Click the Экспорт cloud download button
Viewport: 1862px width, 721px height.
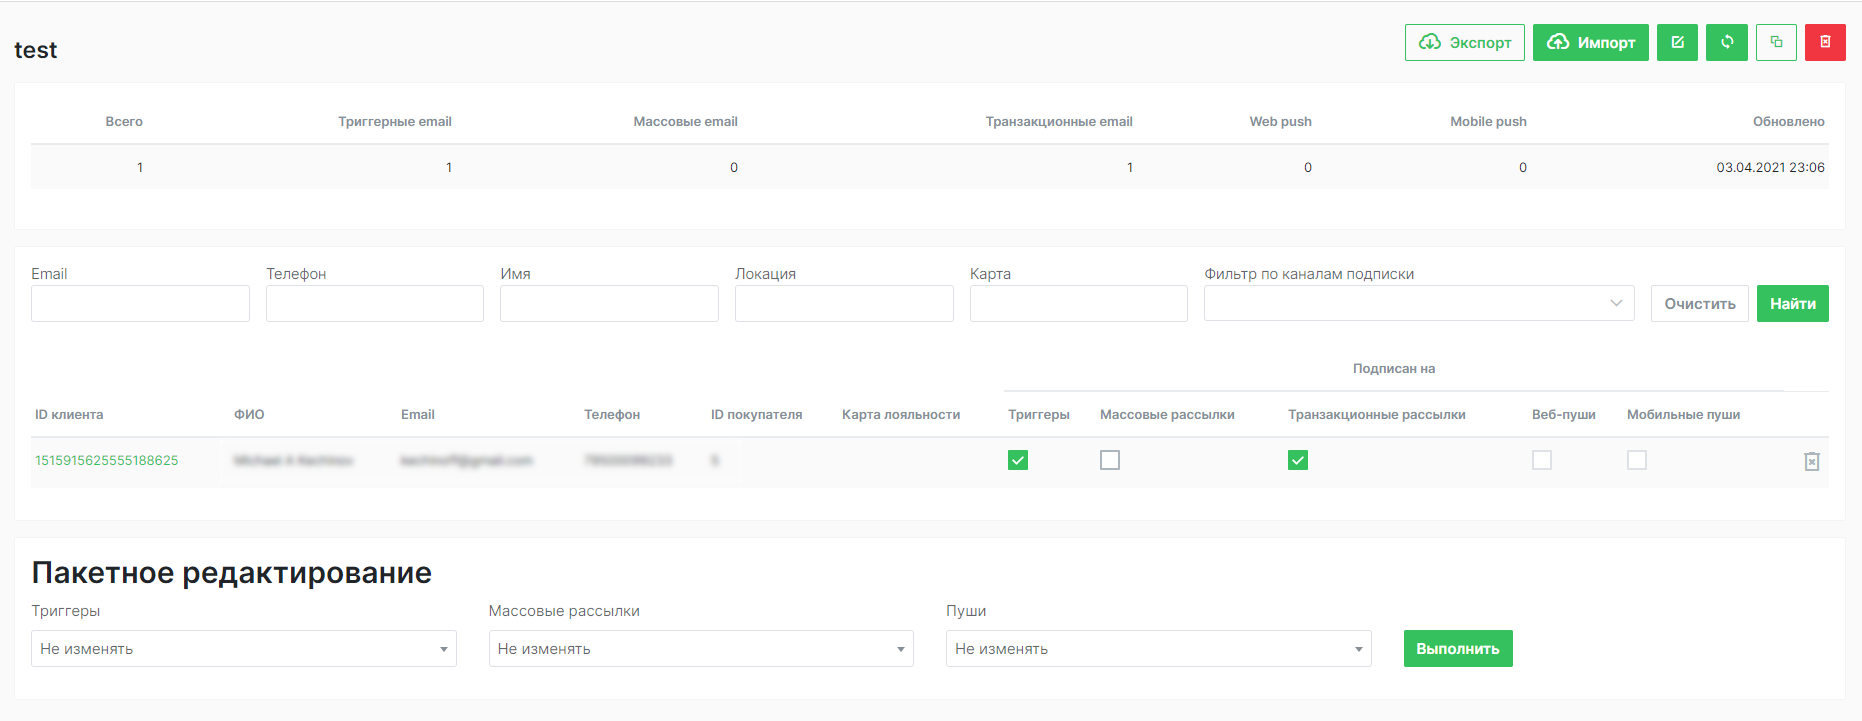[1464, 42]
